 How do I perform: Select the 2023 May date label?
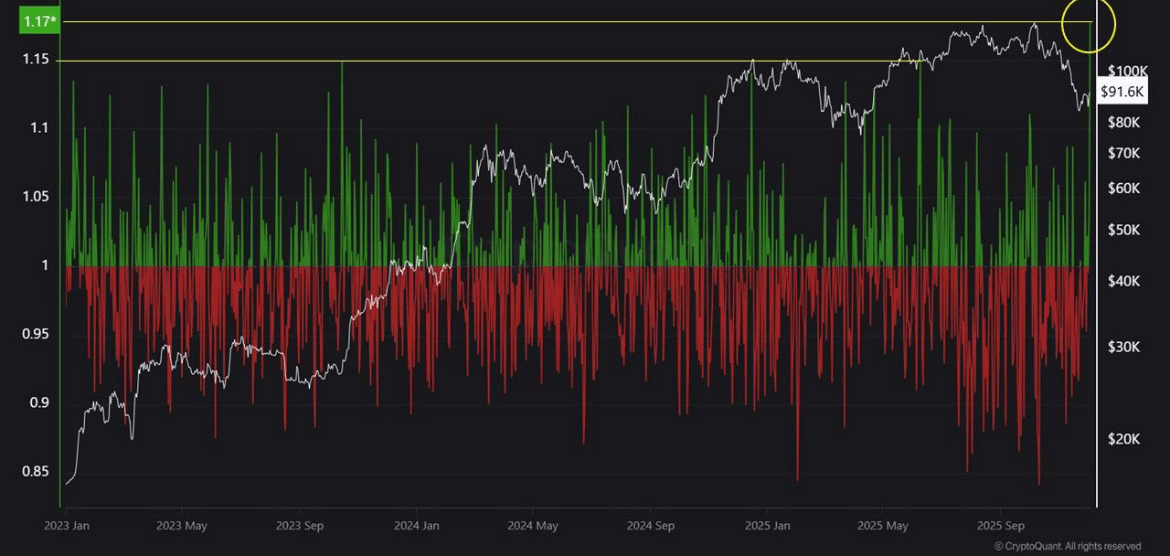[181, 525]
